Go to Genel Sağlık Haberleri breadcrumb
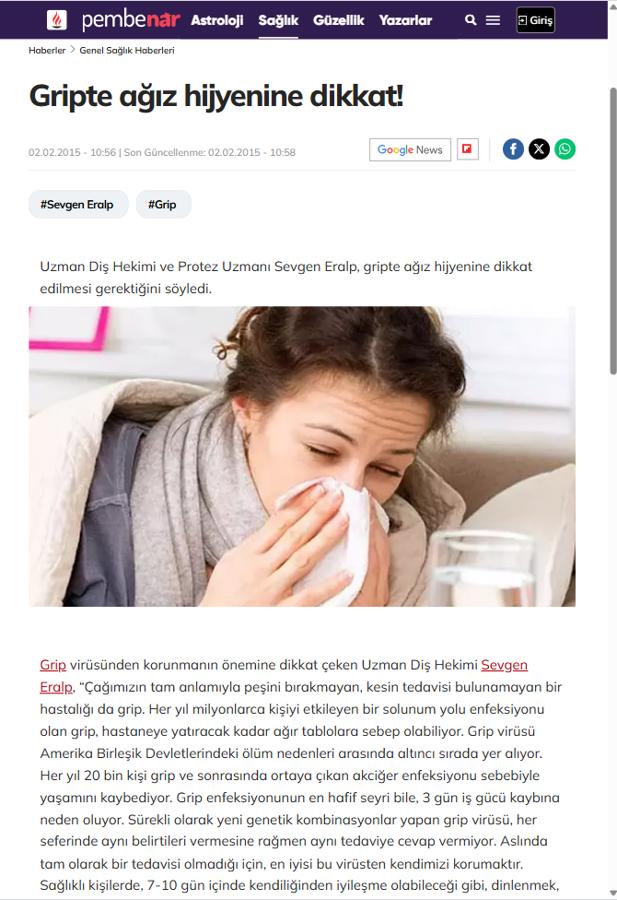The image size is (617, 900). (x=127, y=51)
